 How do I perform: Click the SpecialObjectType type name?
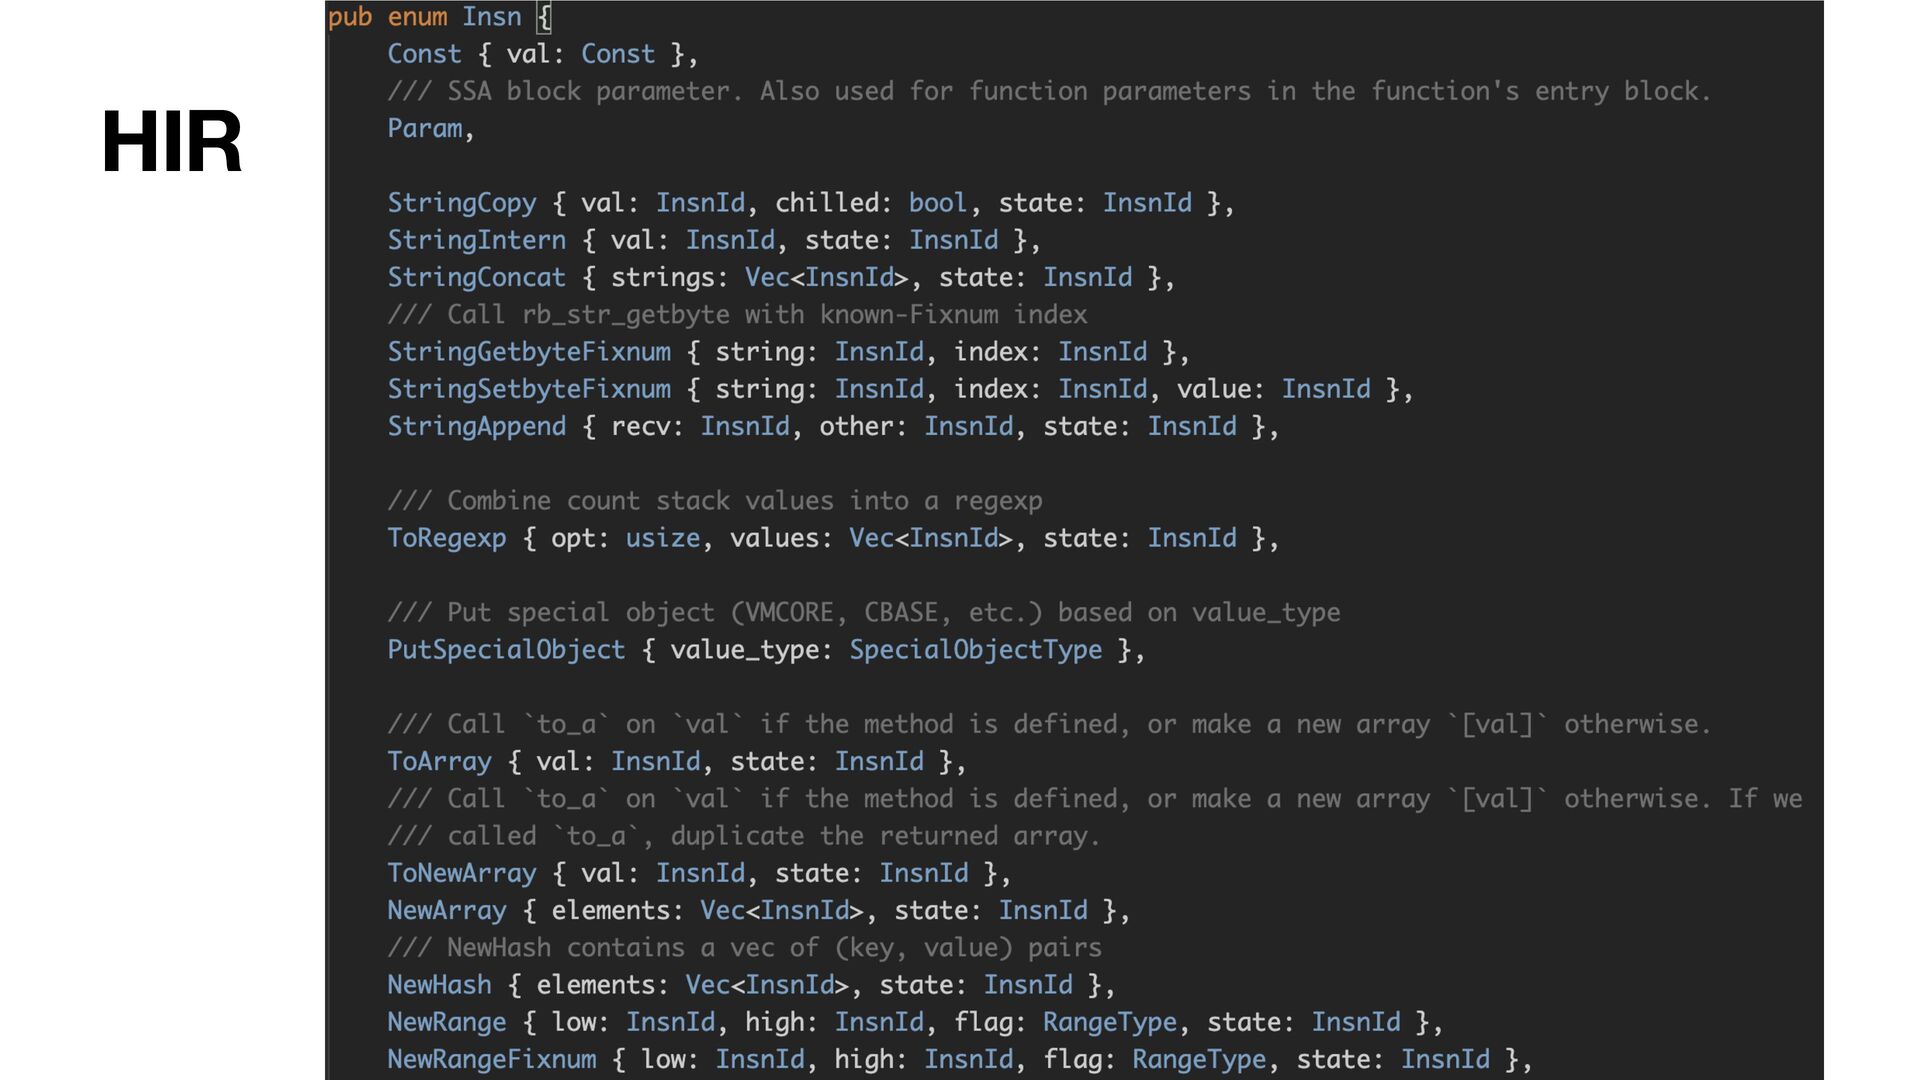[x=975, y=650]
